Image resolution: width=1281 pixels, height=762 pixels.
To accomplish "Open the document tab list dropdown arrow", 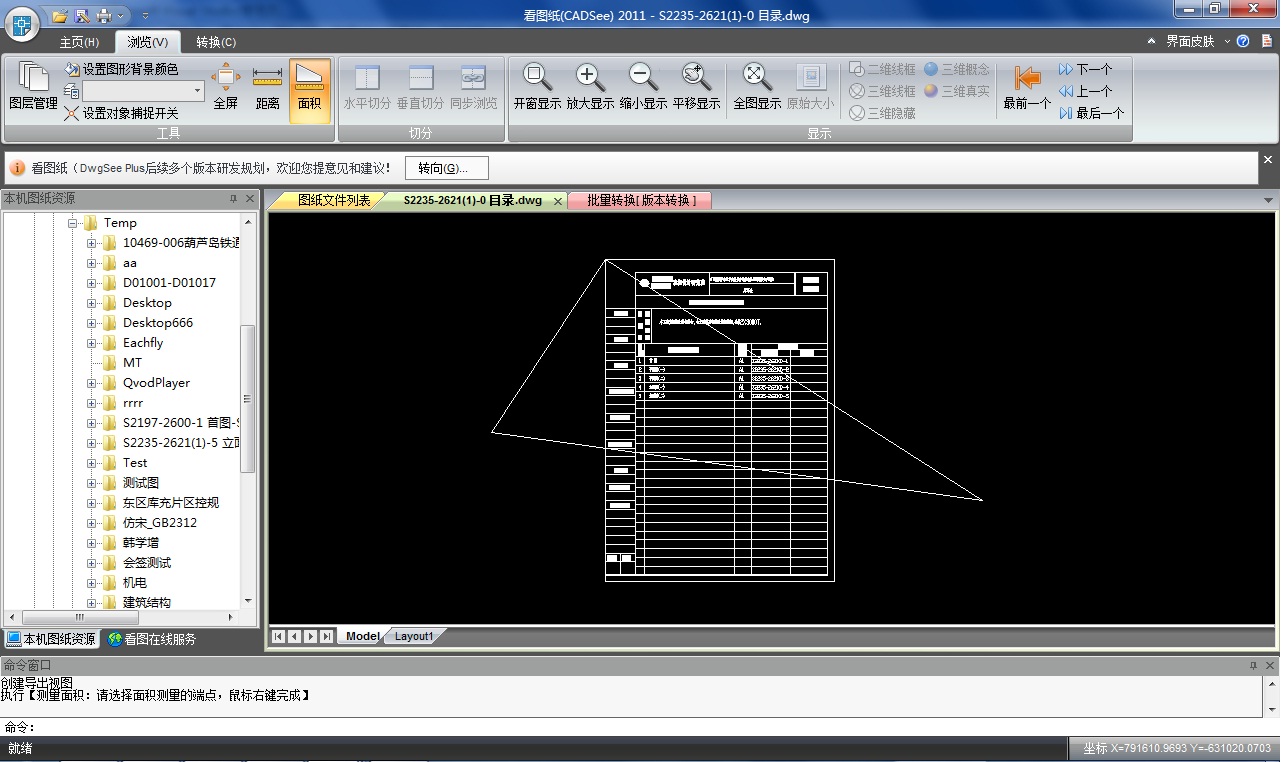I will (x=1269, y=201).
